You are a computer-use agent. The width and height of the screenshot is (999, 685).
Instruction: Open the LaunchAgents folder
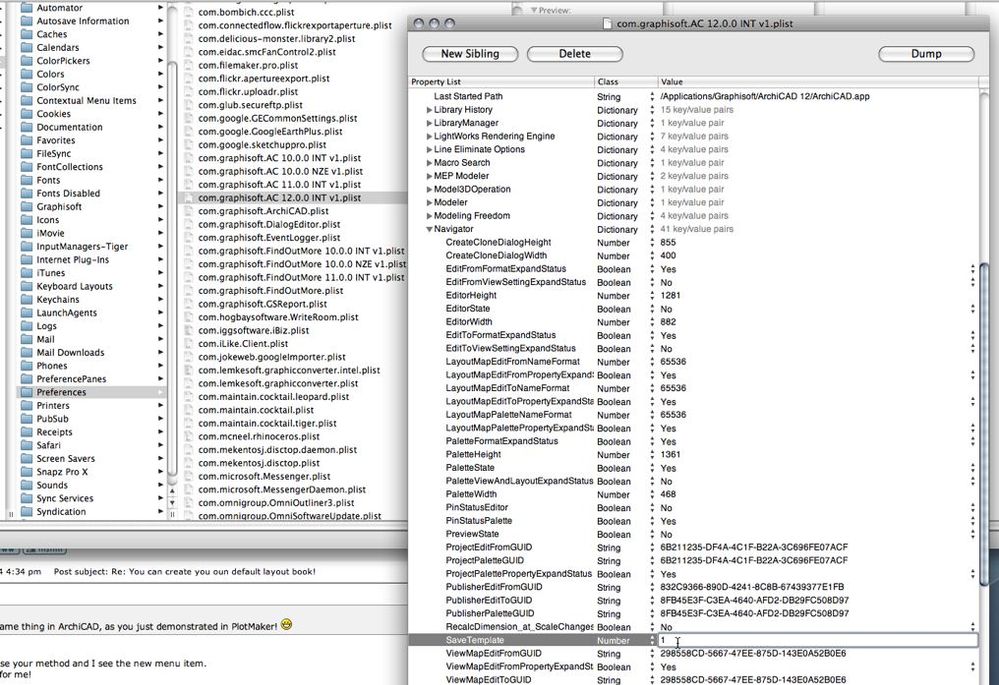tap(66, 313)
